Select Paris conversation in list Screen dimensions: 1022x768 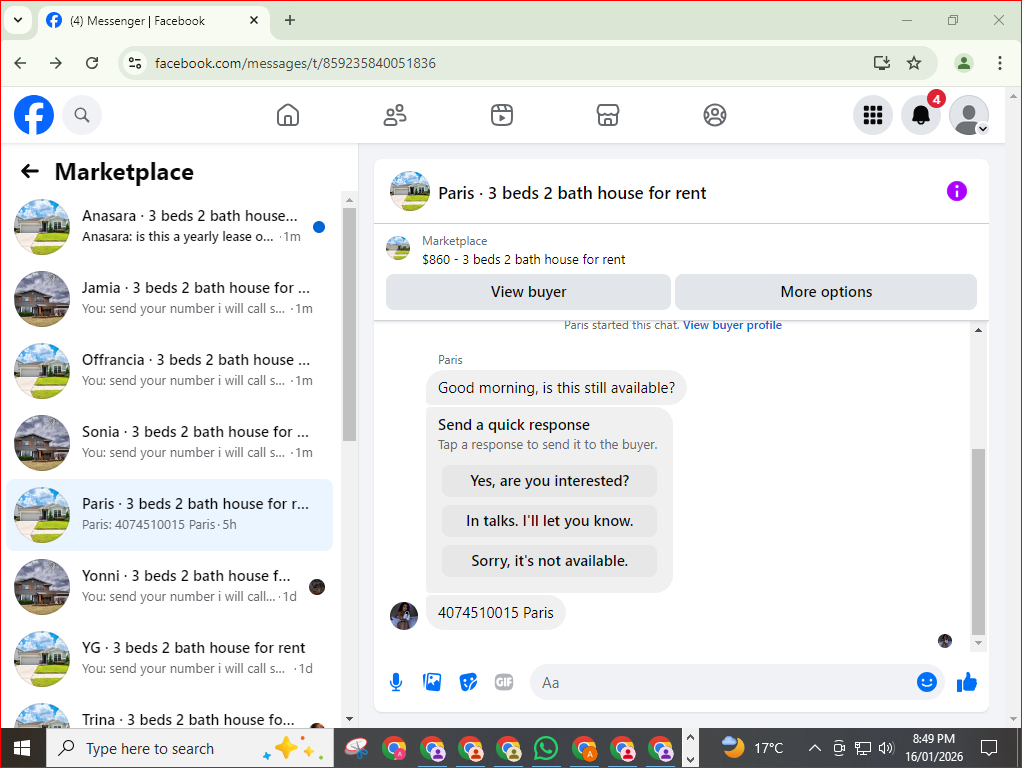(169, 514)
